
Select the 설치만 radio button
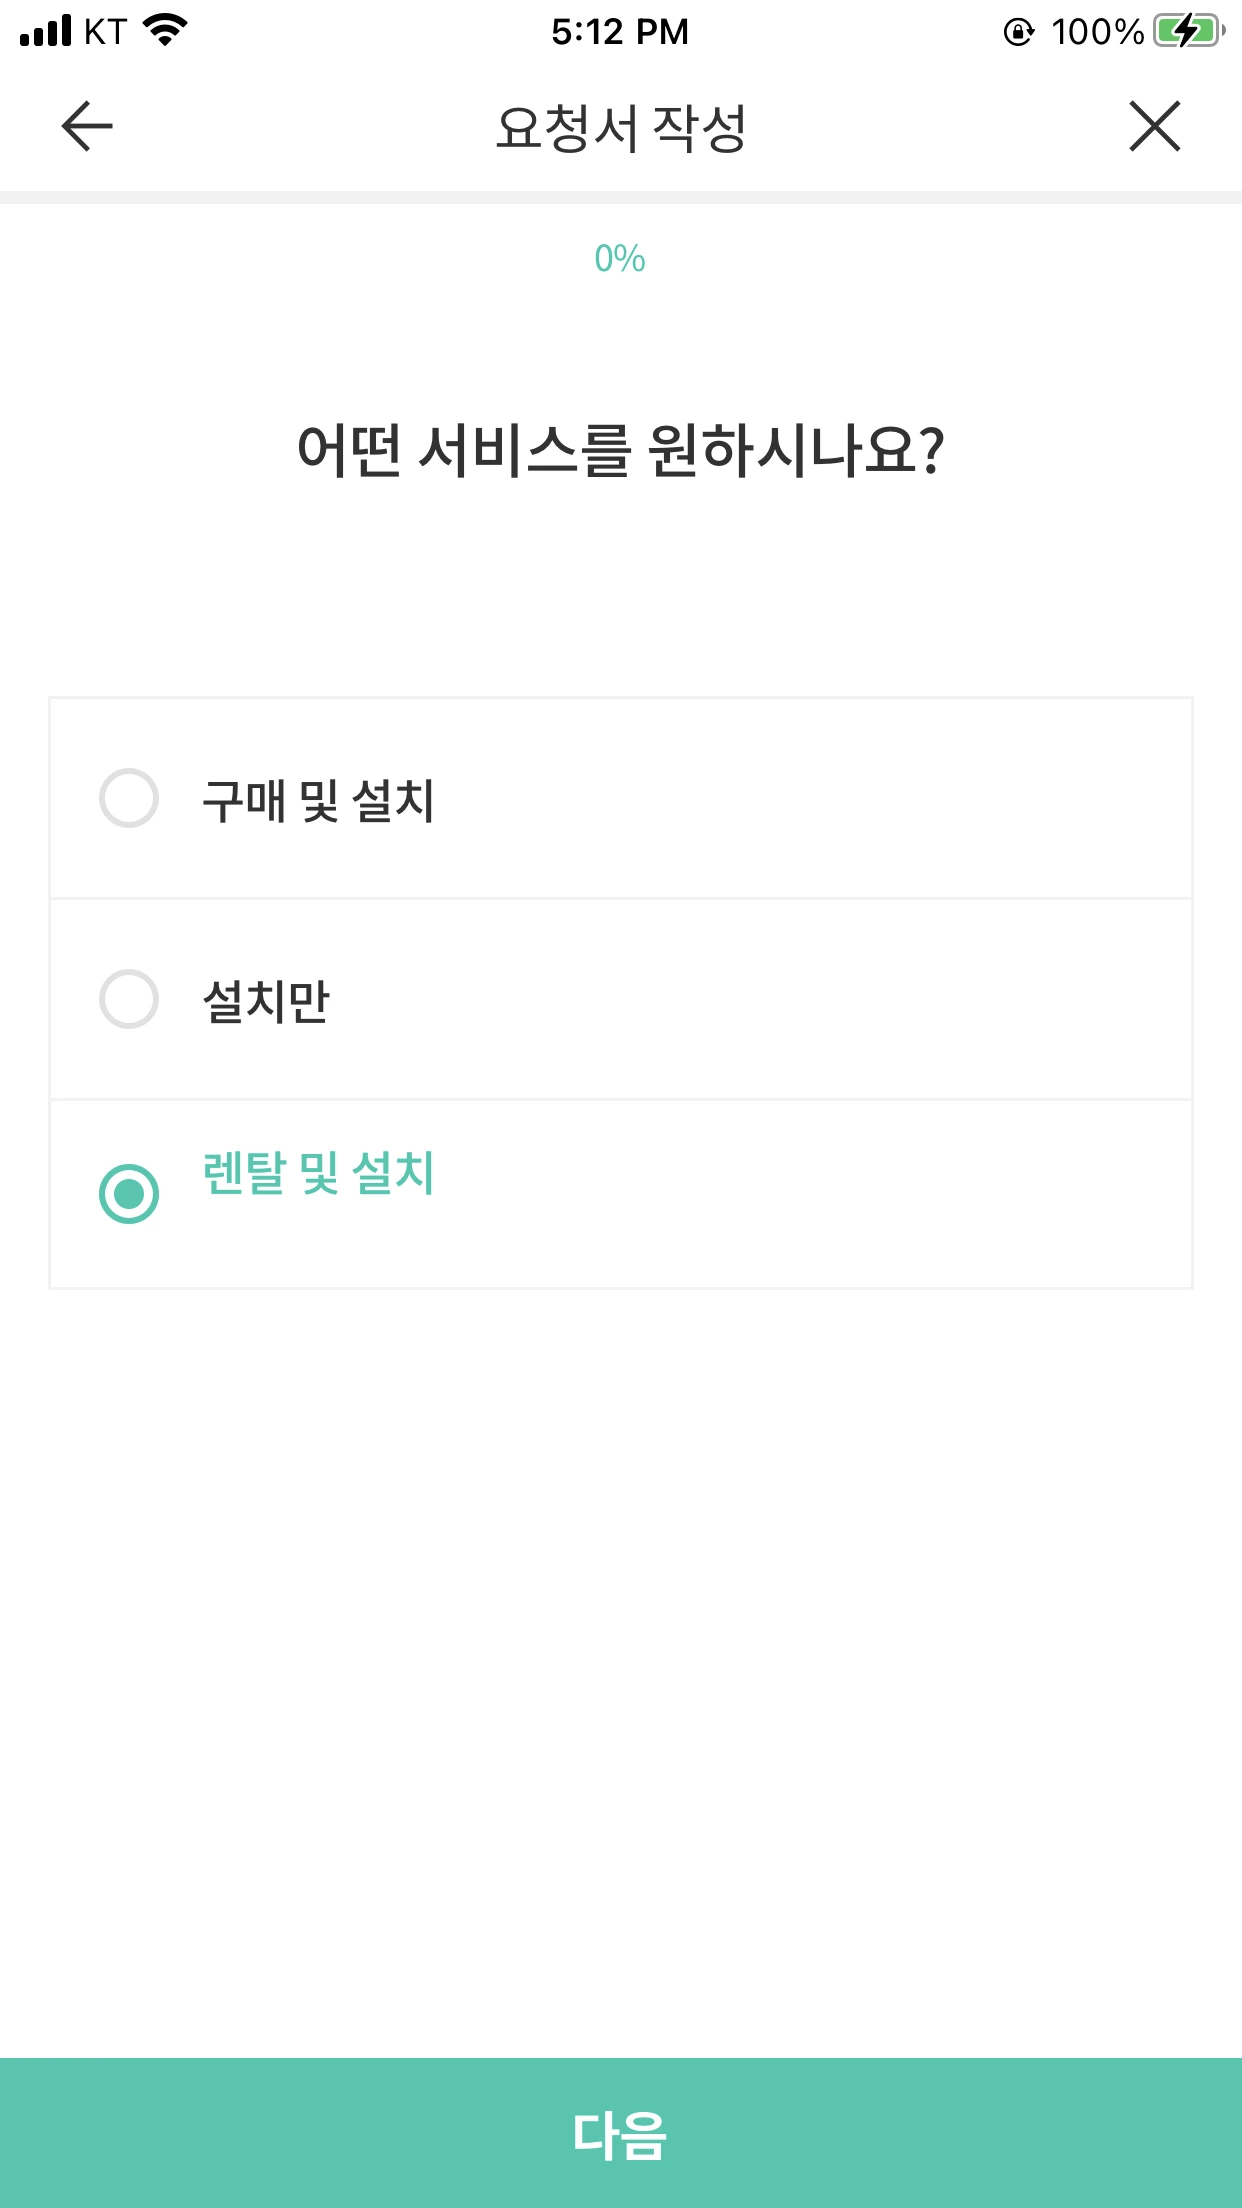tap(129, 999)
